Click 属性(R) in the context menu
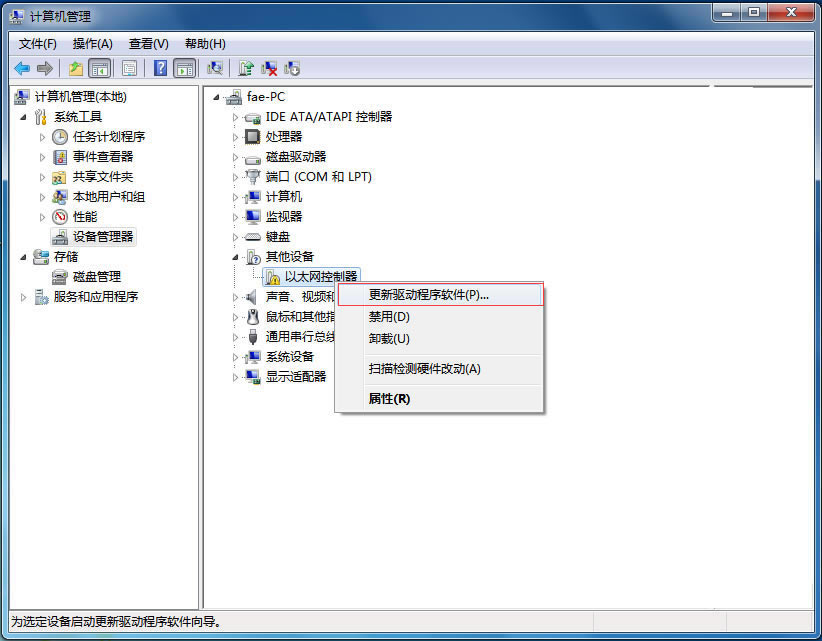This screenshot has width=822, height=641. coord(389,399)
